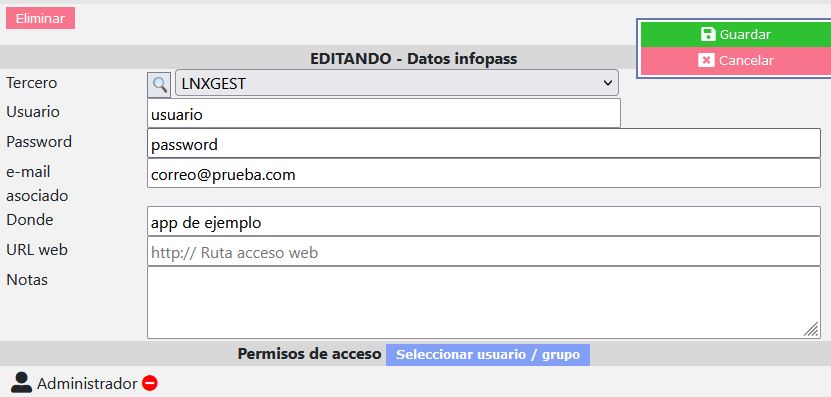Click the Donde field containing app de ejemplo
831x397 pixels.
pyautogui.click(x=484, y=221)
